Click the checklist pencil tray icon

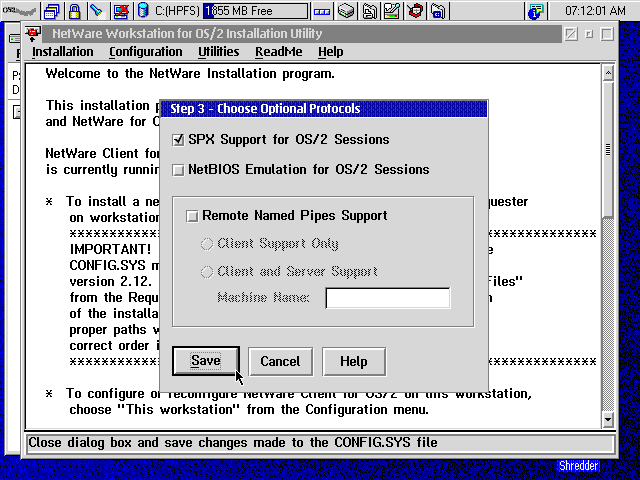coord(392,11)
